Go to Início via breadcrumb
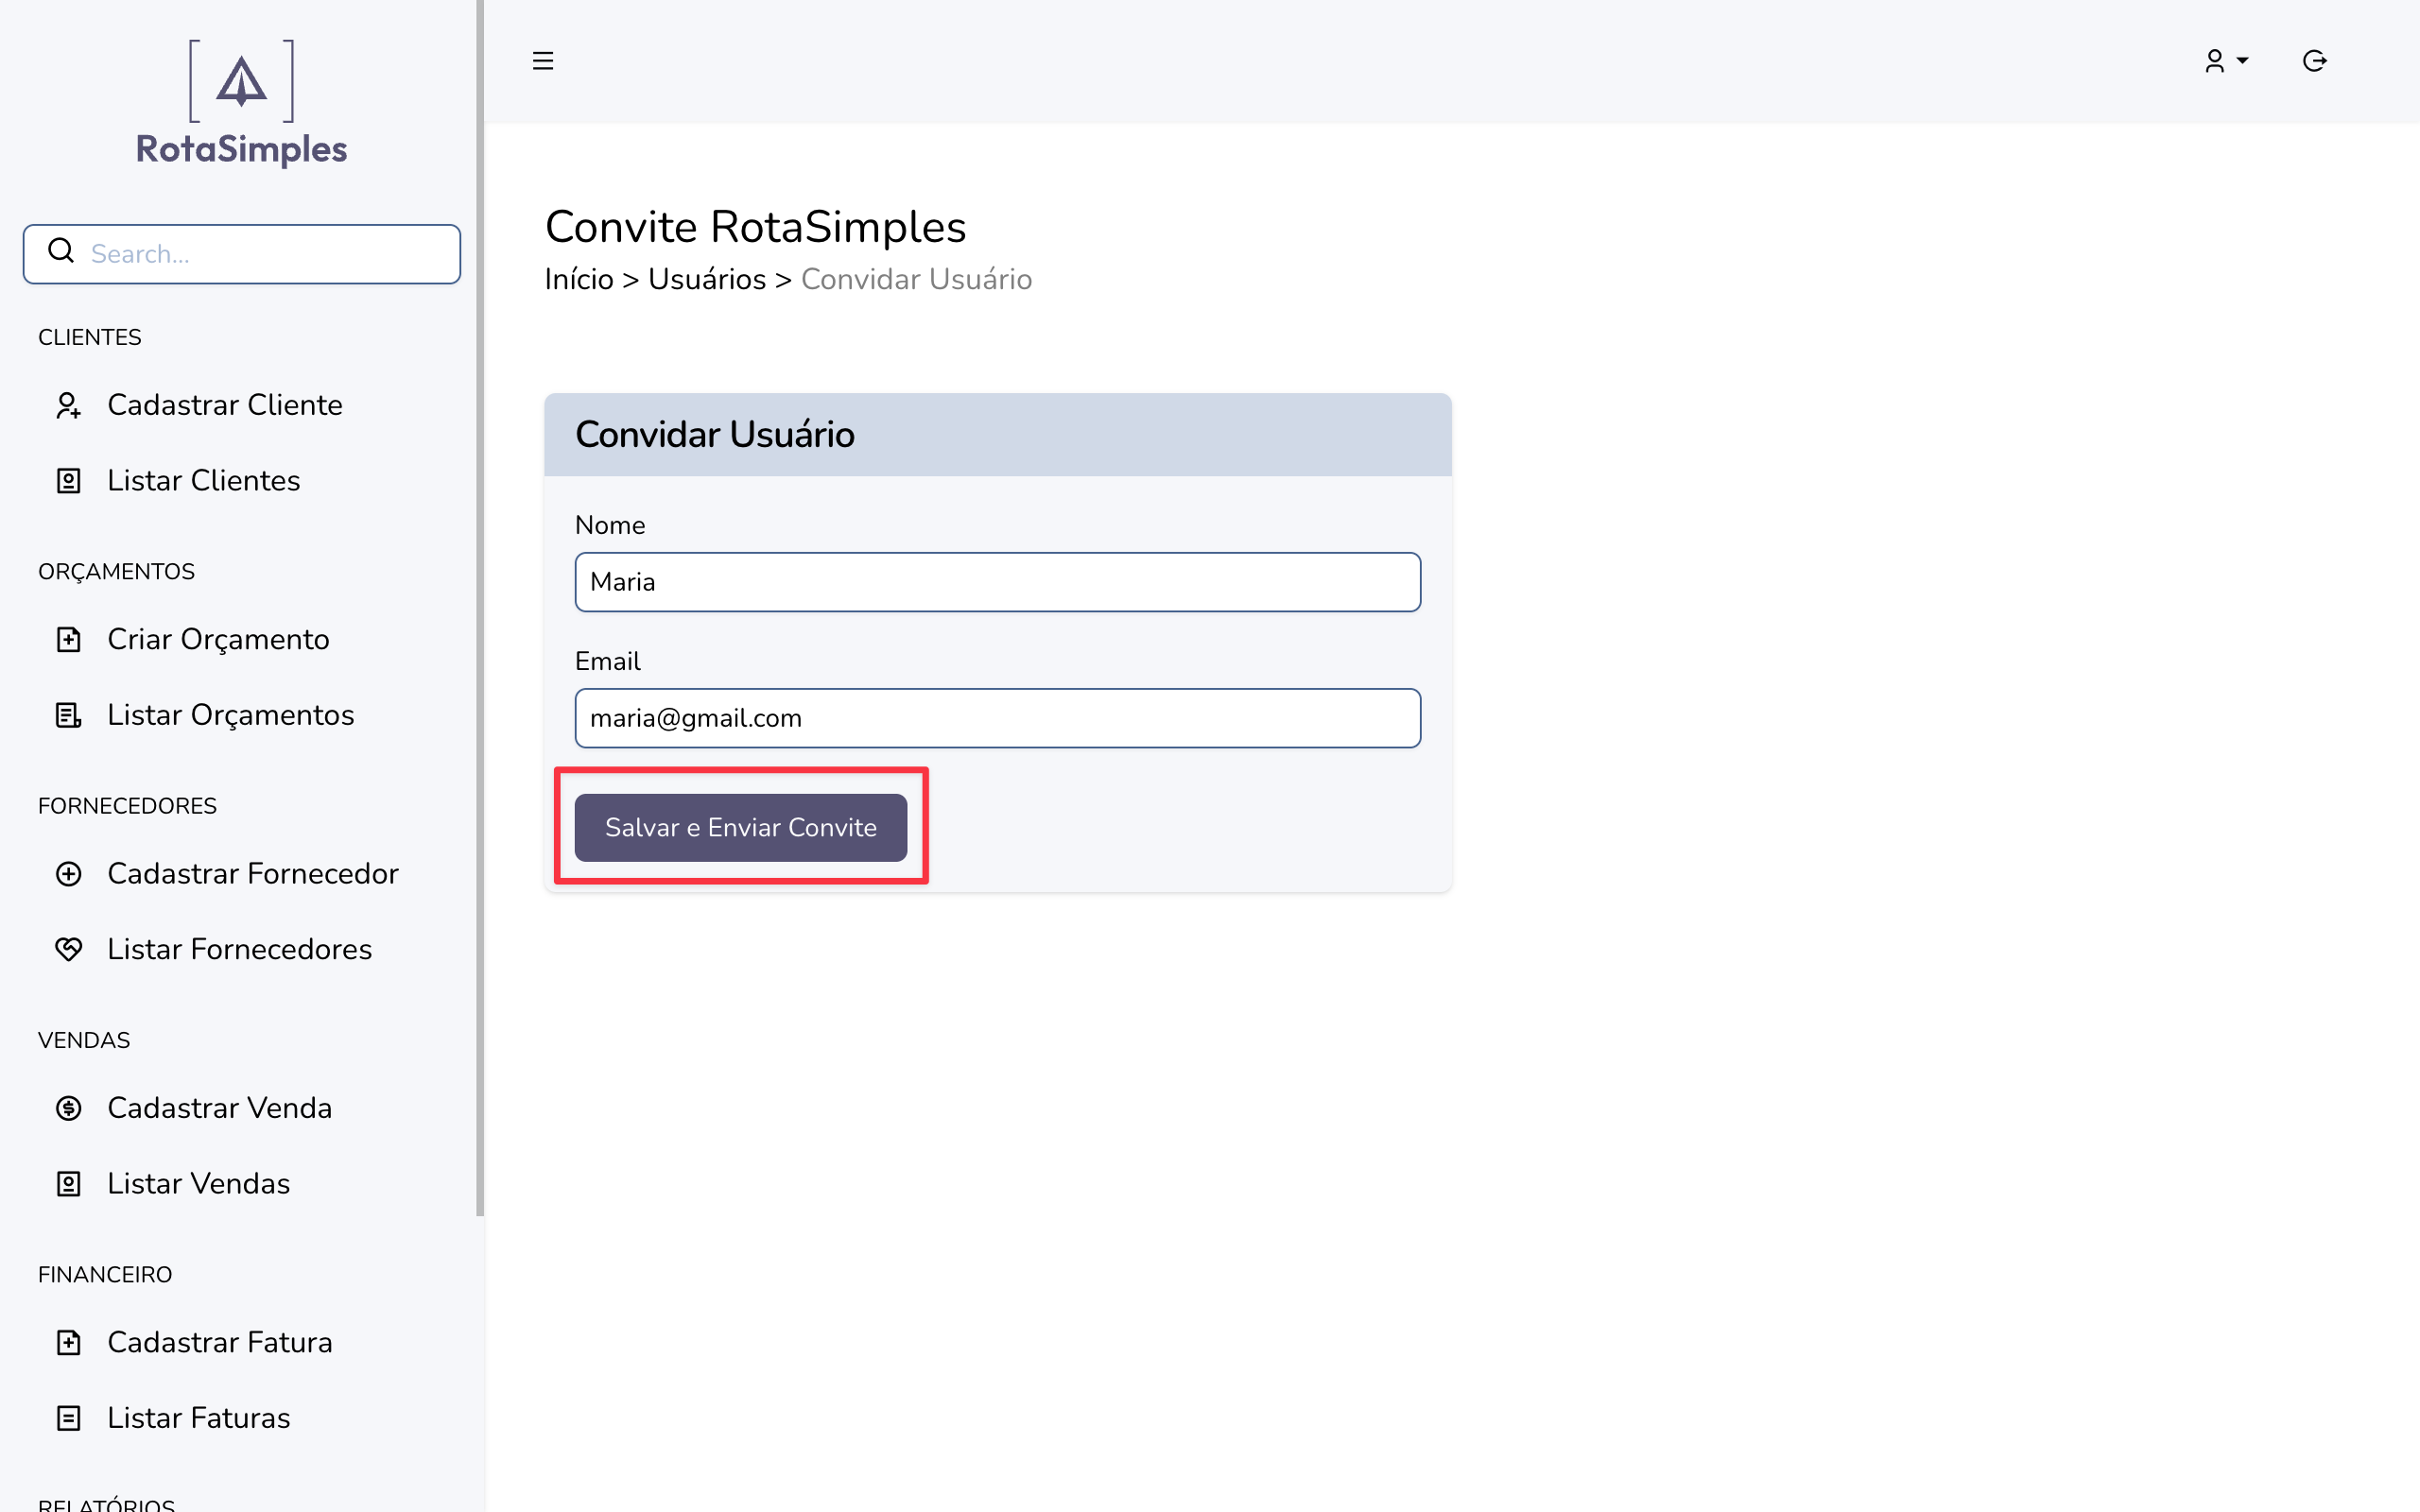 coord(578,279)
